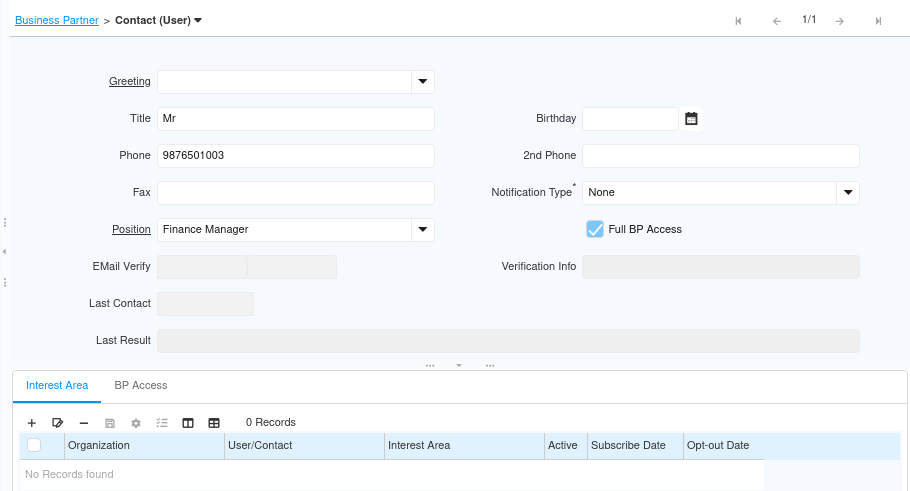Sort by the Interest Area column header
The height and width of the screenshot is (491, 910).
tap(464, 446)
